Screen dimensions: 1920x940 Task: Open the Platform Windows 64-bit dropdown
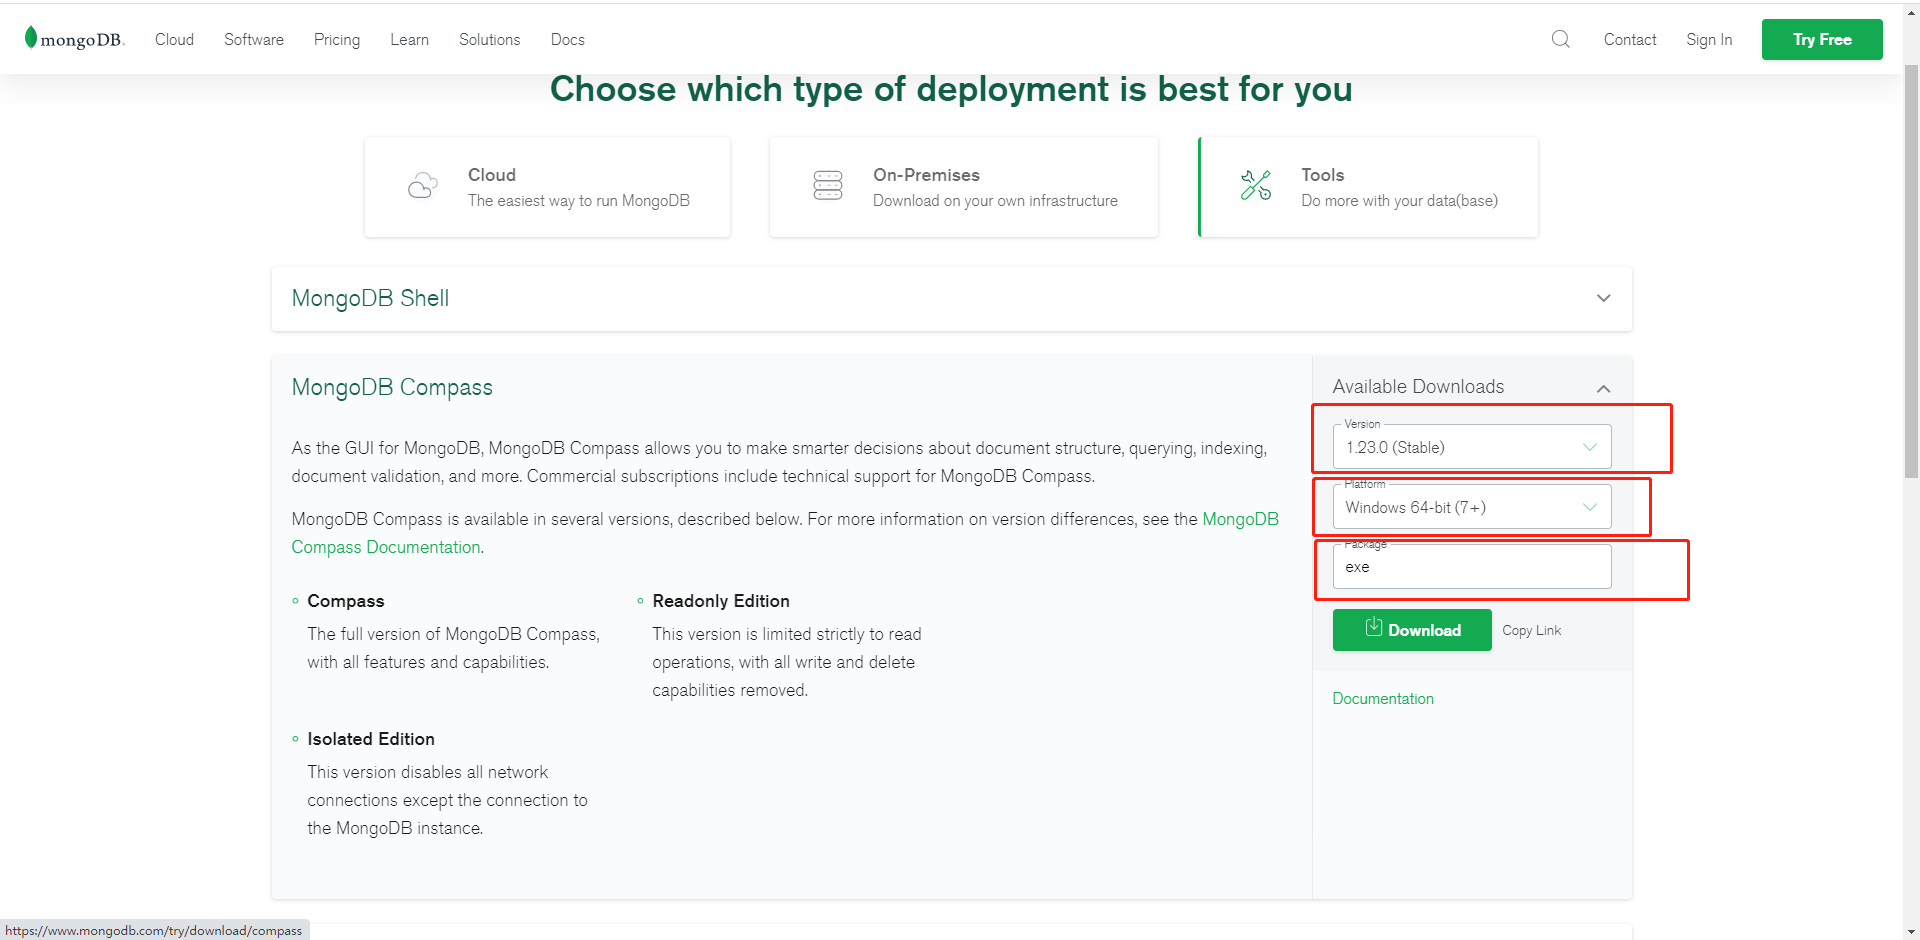pyautogui.click(x=1472, y=507)
